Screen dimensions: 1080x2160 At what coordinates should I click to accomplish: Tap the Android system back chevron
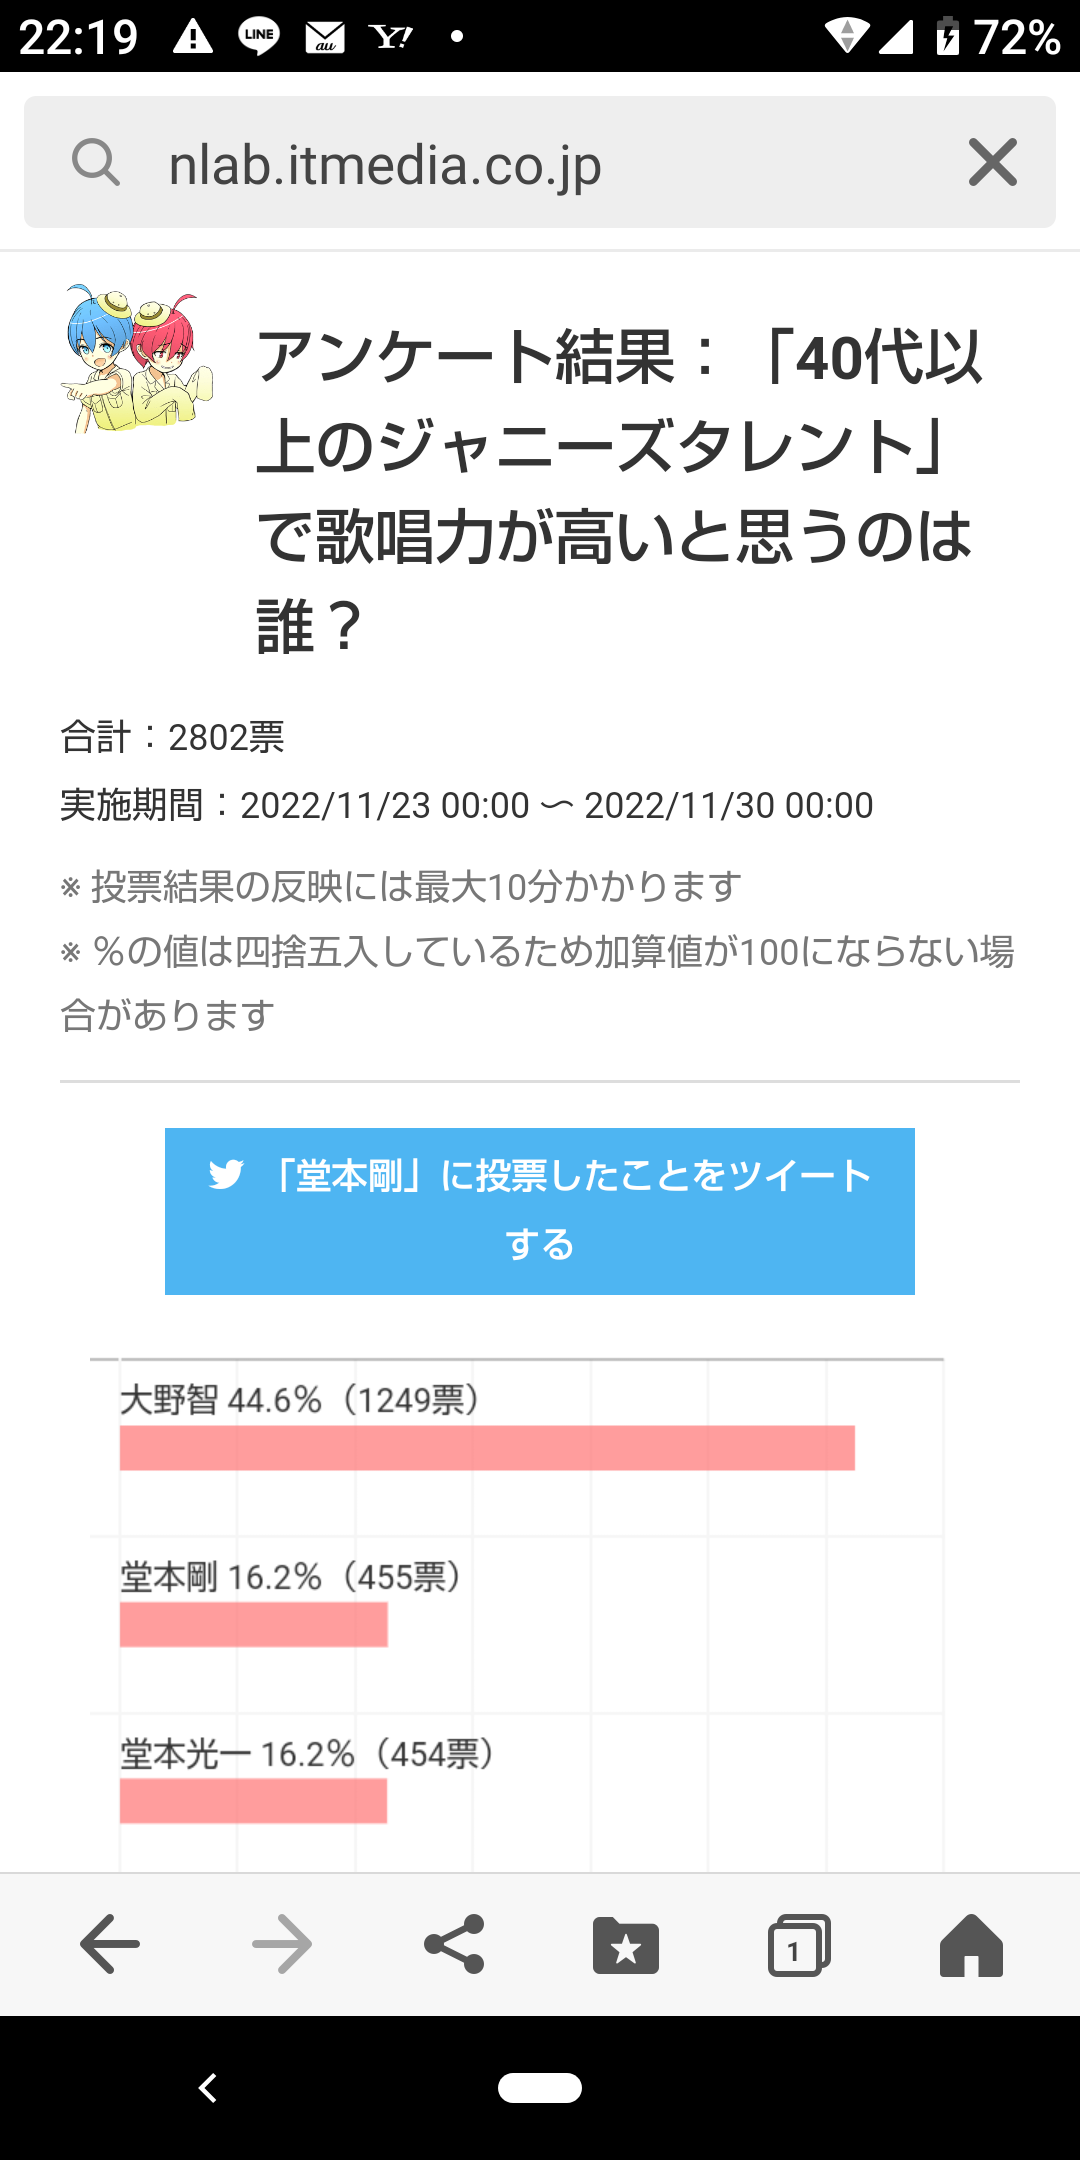(208, 2088)
